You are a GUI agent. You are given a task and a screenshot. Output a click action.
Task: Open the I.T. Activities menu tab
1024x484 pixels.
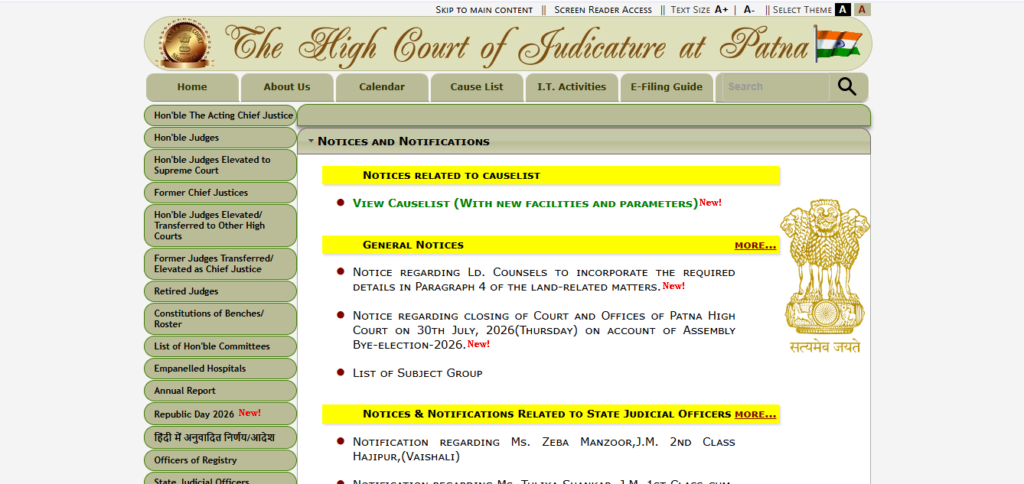571,87
